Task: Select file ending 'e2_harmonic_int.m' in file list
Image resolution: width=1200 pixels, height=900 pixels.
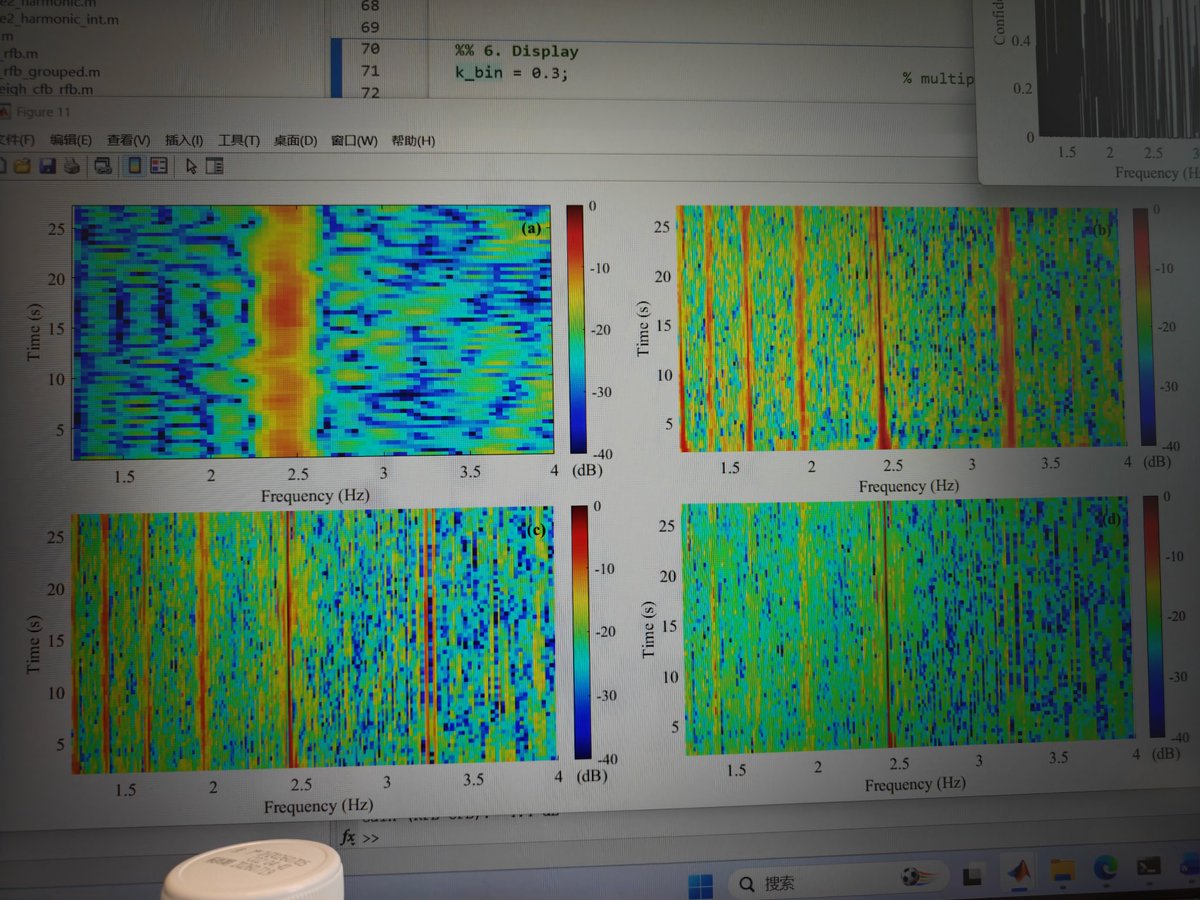Action: (59, 18)
